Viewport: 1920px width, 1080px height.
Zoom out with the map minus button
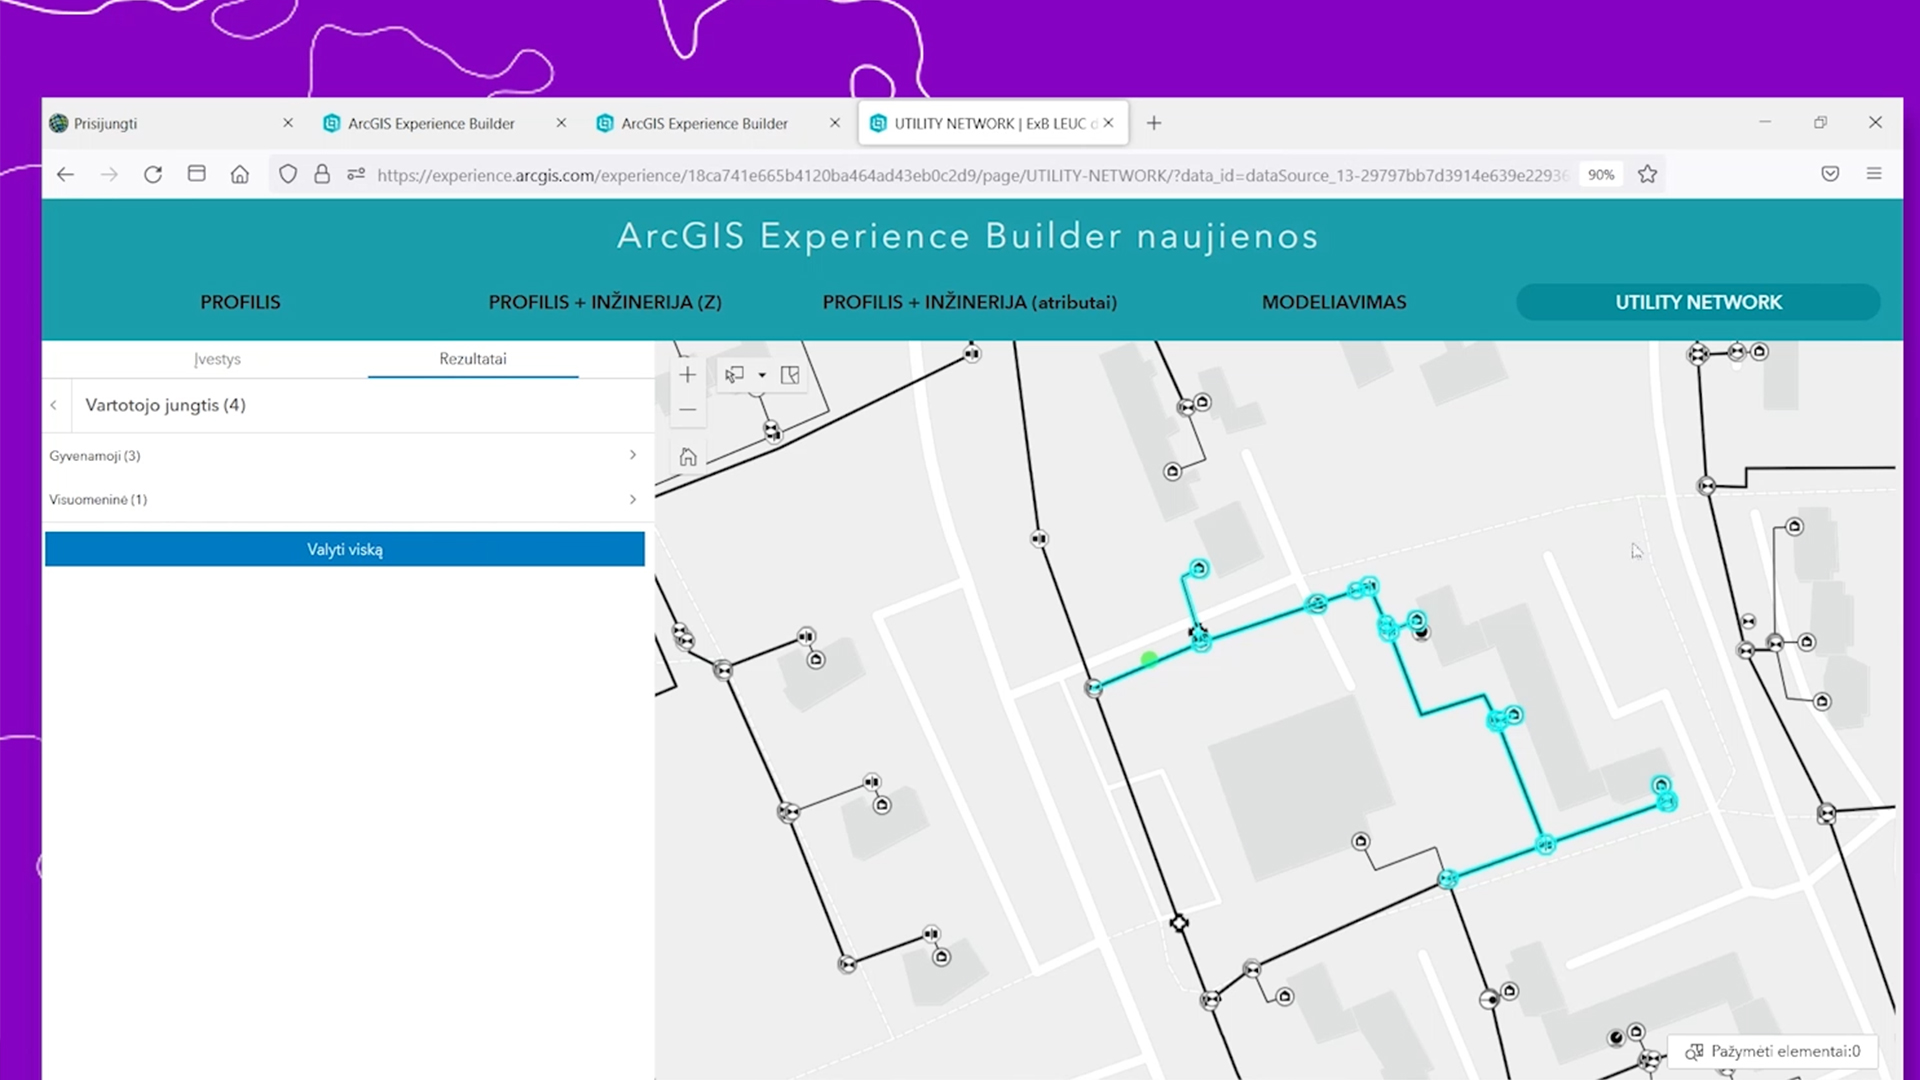pos(687,410)
